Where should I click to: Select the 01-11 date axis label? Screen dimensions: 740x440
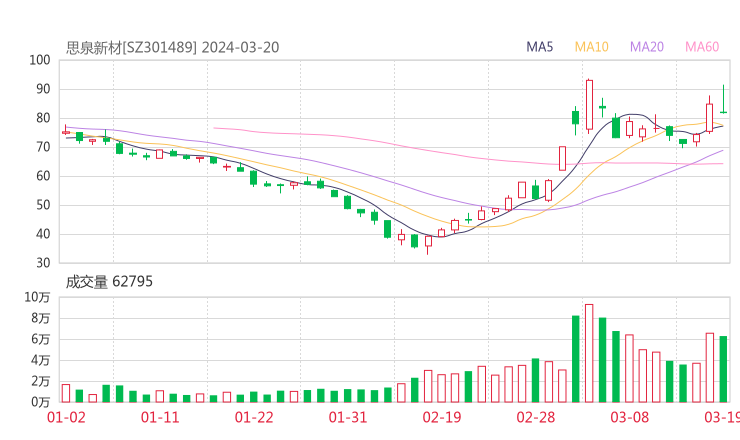coord(160,417)
